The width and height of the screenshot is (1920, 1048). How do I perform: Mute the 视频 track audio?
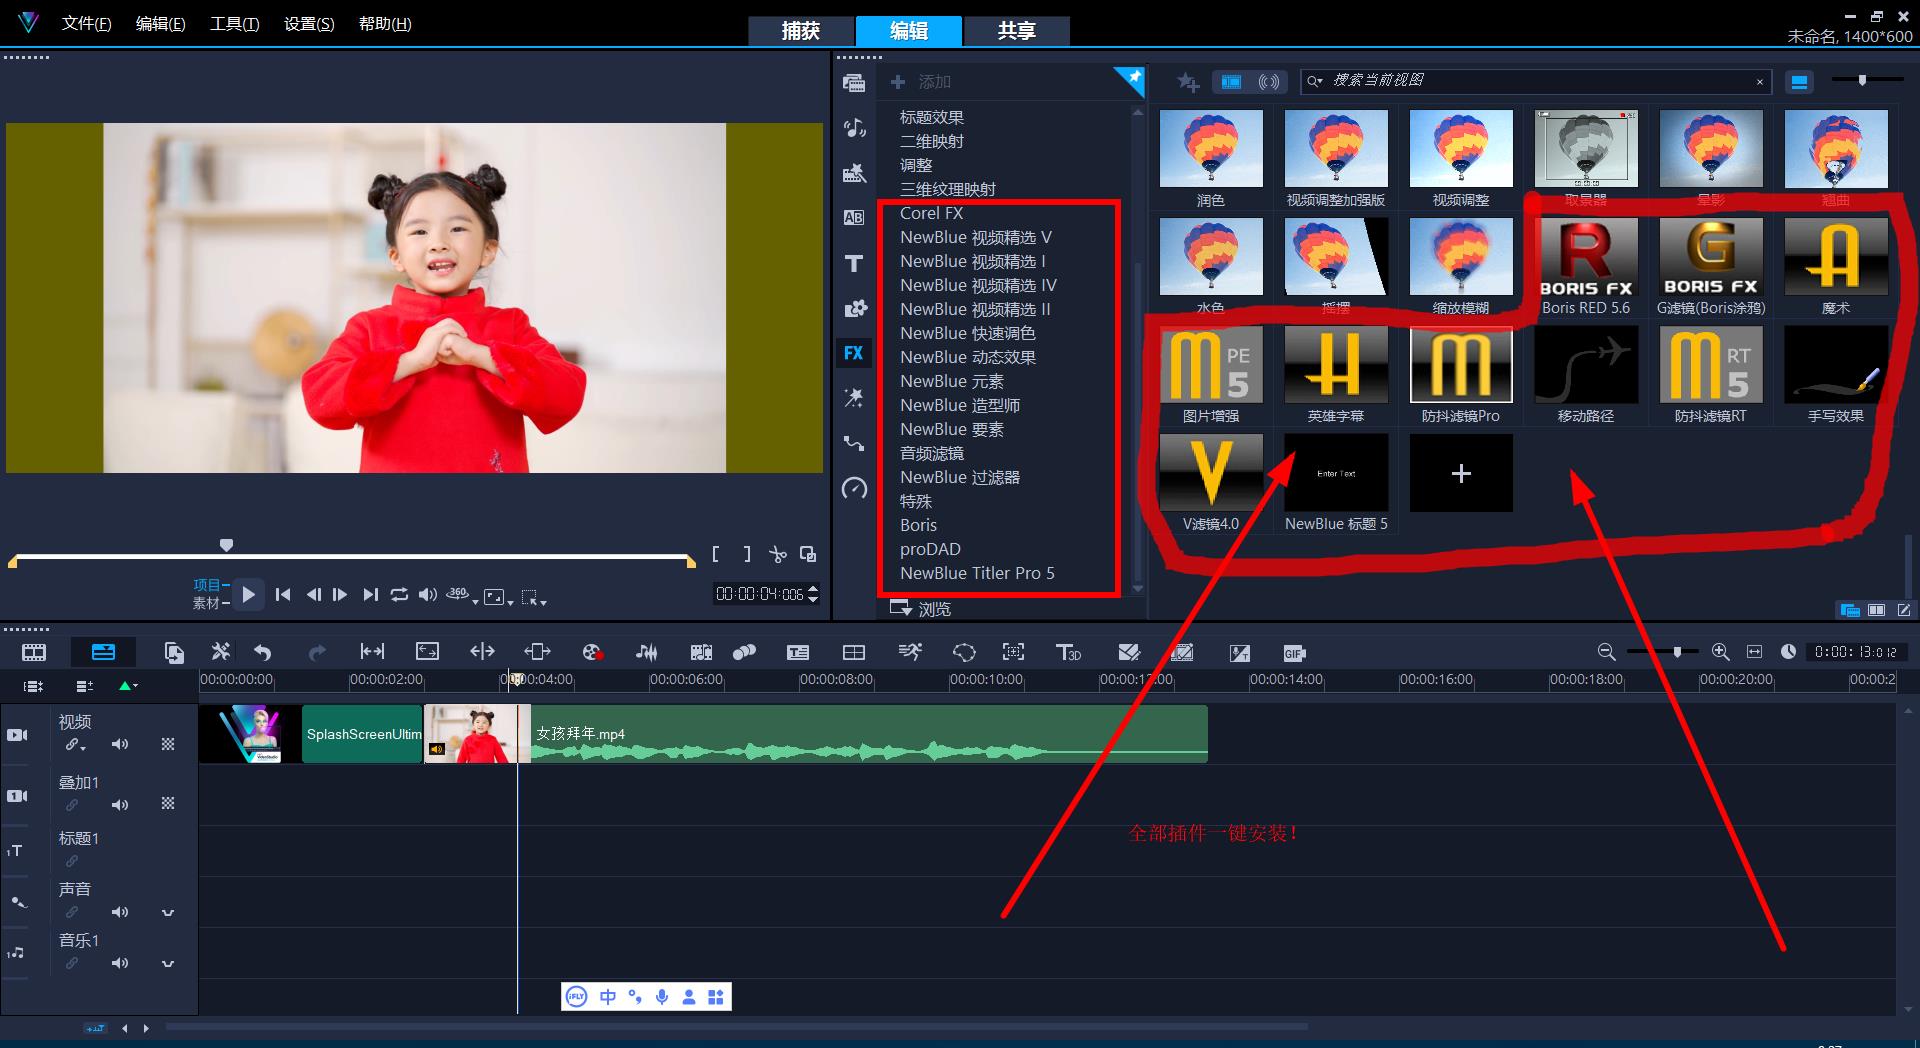pos(120,744)
